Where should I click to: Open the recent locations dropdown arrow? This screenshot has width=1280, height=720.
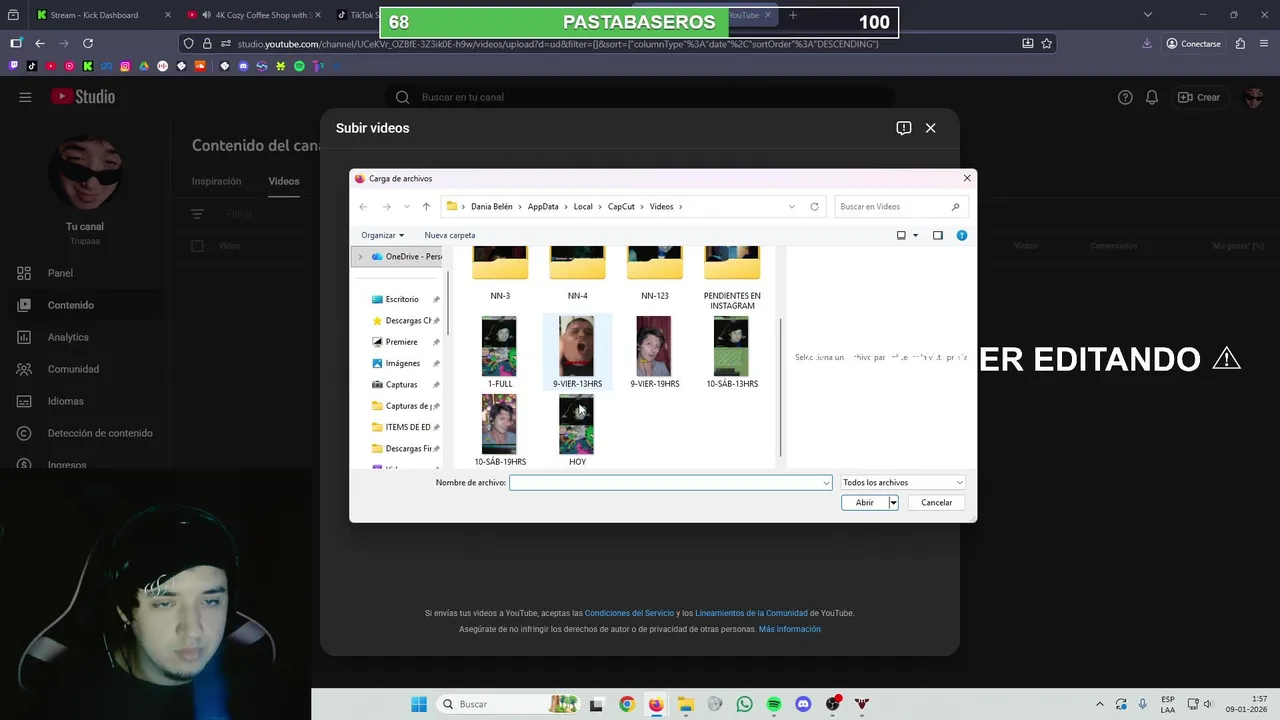coord(406,207)
